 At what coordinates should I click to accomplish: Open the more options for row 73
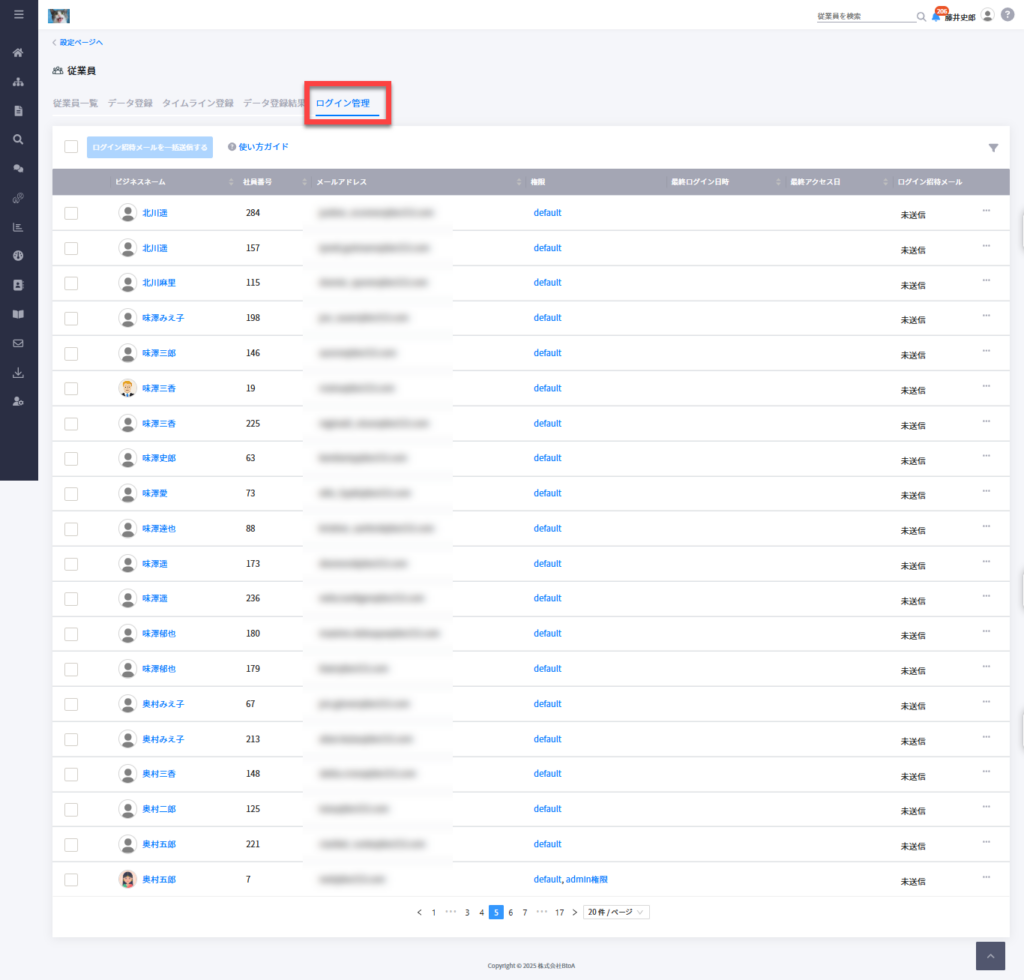pyautogui.click(x=986, y=492)
